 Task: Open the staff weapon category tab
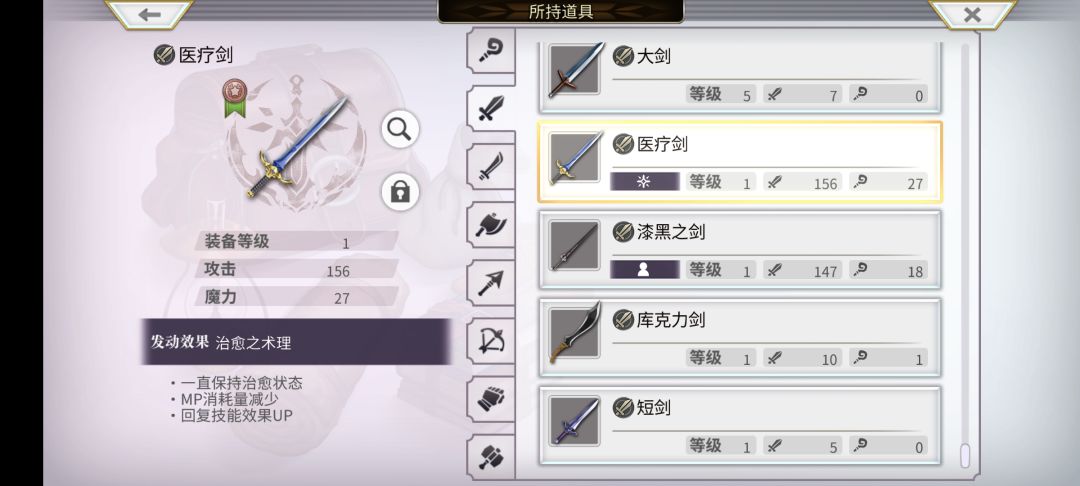point(491,50)
